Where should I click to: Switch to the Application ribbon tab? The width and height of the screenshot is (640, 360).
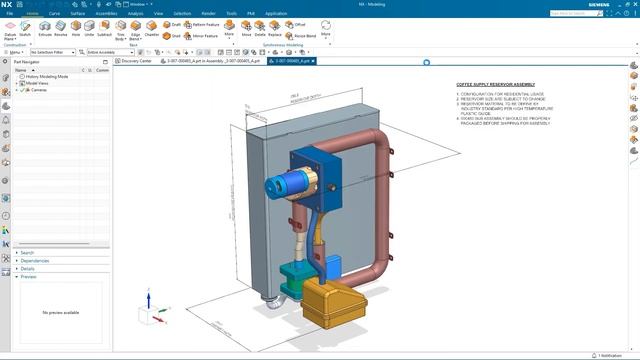tap(276, 13)
